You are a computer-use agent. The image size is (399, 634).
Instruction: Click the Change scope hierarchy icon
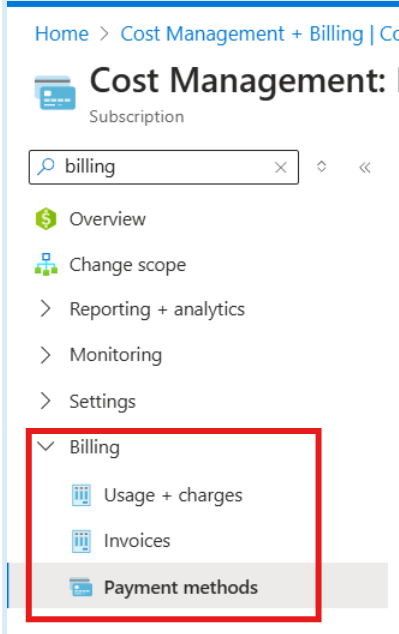point(46,264)
